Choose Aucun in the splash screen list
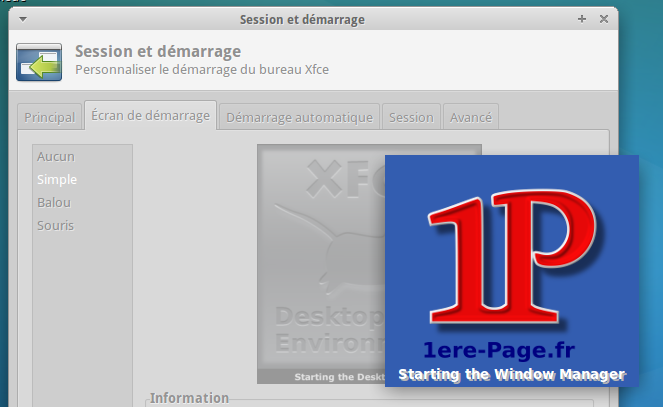The height and width of the screenshot is (407, 663). pyautogui.click(x=56, y=156)
